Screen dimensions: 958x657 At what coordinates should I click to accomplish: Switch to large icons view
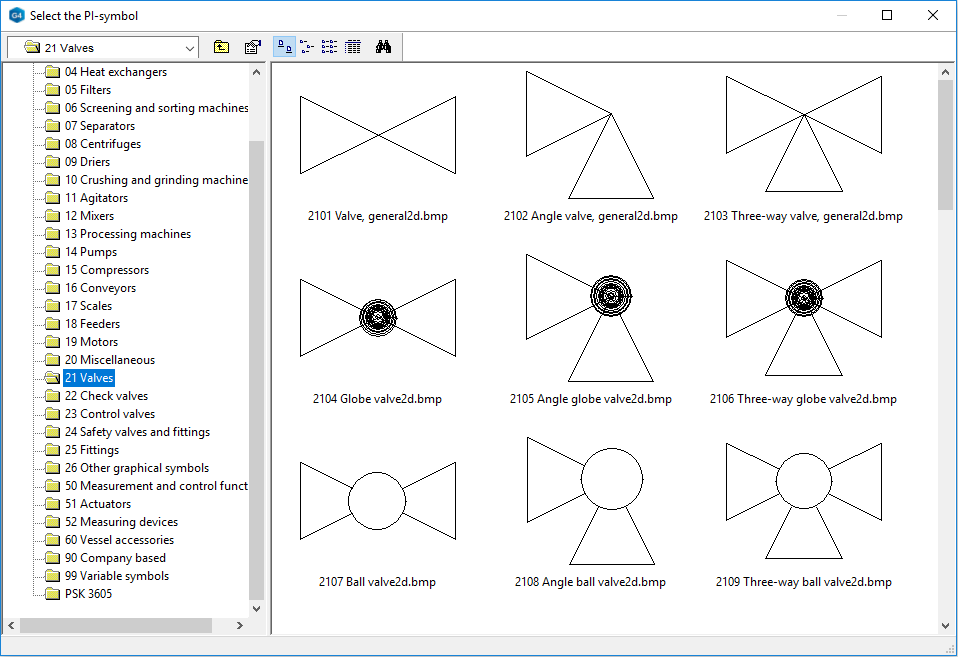[285, 47]
